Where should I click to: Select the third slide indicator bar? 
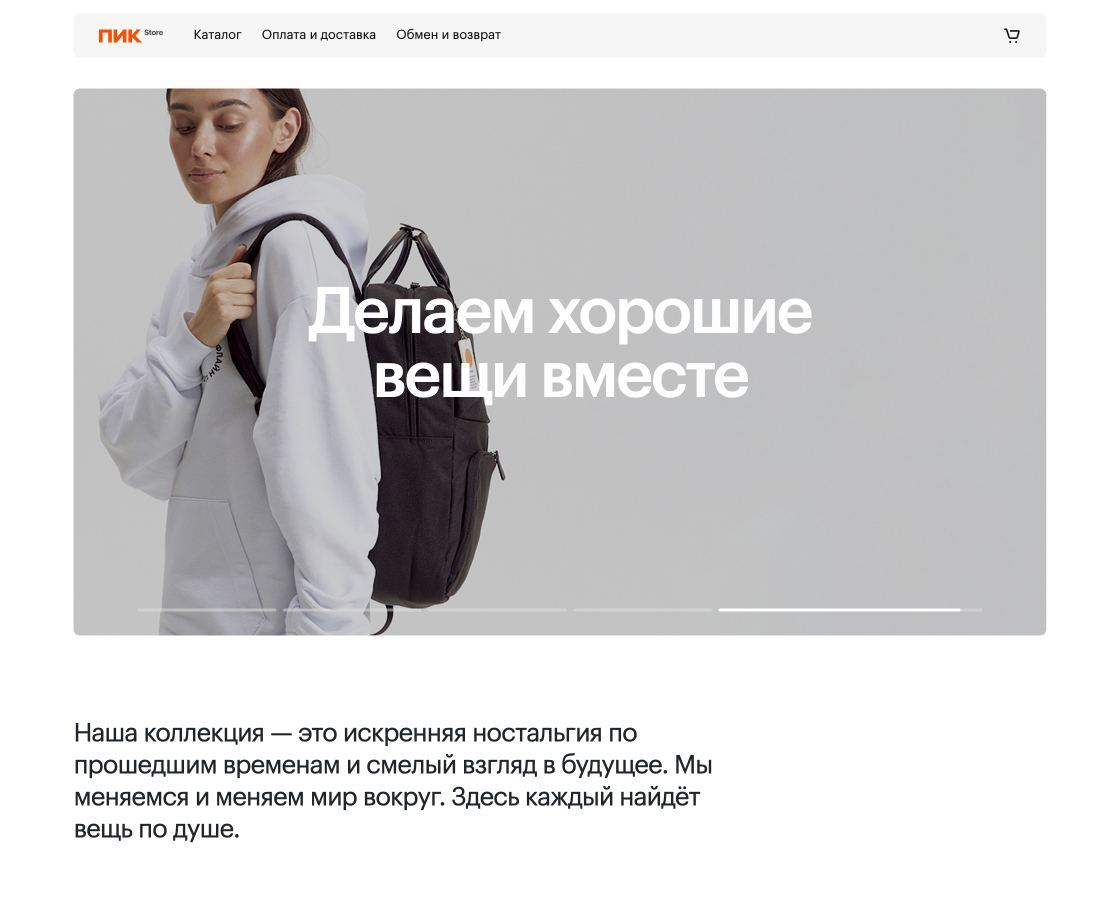497,609
